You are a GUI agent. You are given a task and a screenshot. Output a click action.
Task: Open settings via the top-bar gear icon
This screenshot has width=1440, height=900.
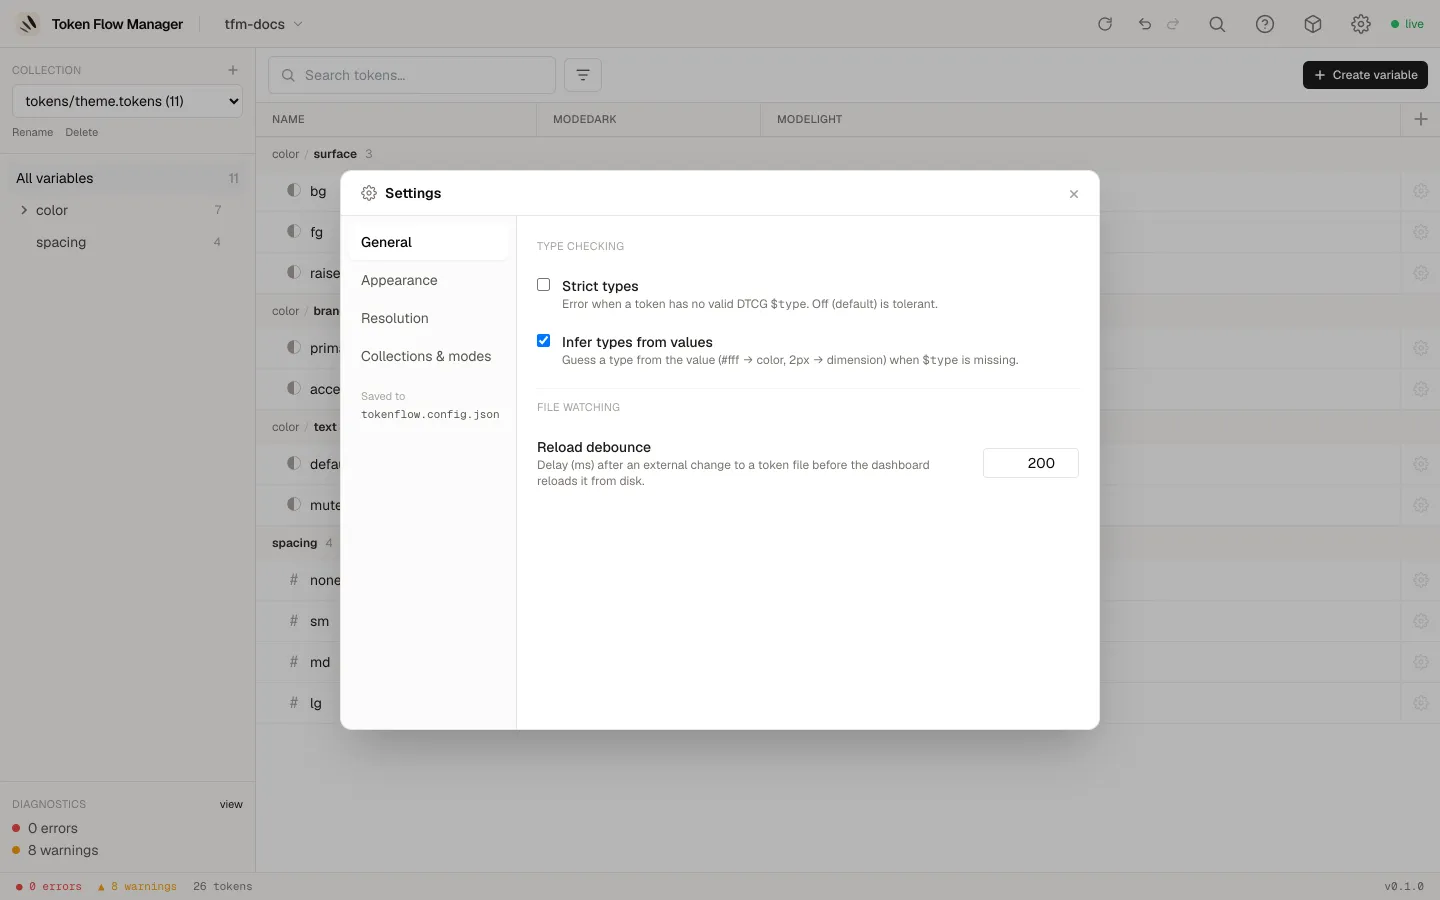pyautogui.click(x=1361, y=24)
